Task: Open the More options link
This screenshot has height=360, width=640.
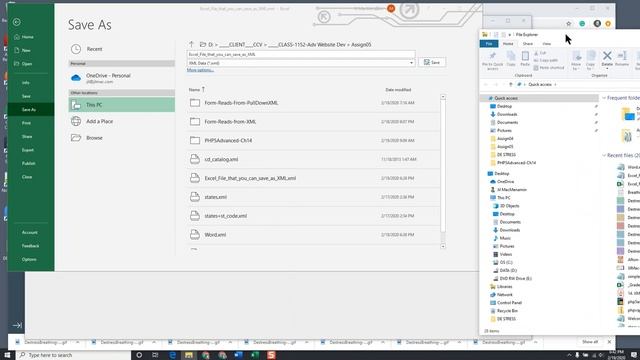Action: (x=200, y=70)
